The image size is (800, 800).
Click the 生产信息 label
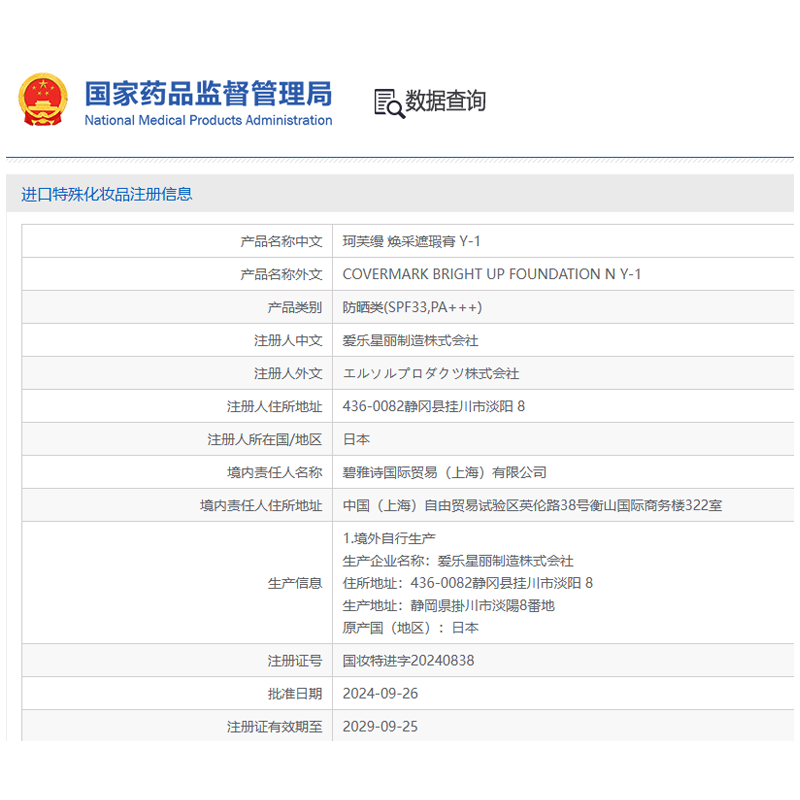pyautogui.click(x=295, y=583)
